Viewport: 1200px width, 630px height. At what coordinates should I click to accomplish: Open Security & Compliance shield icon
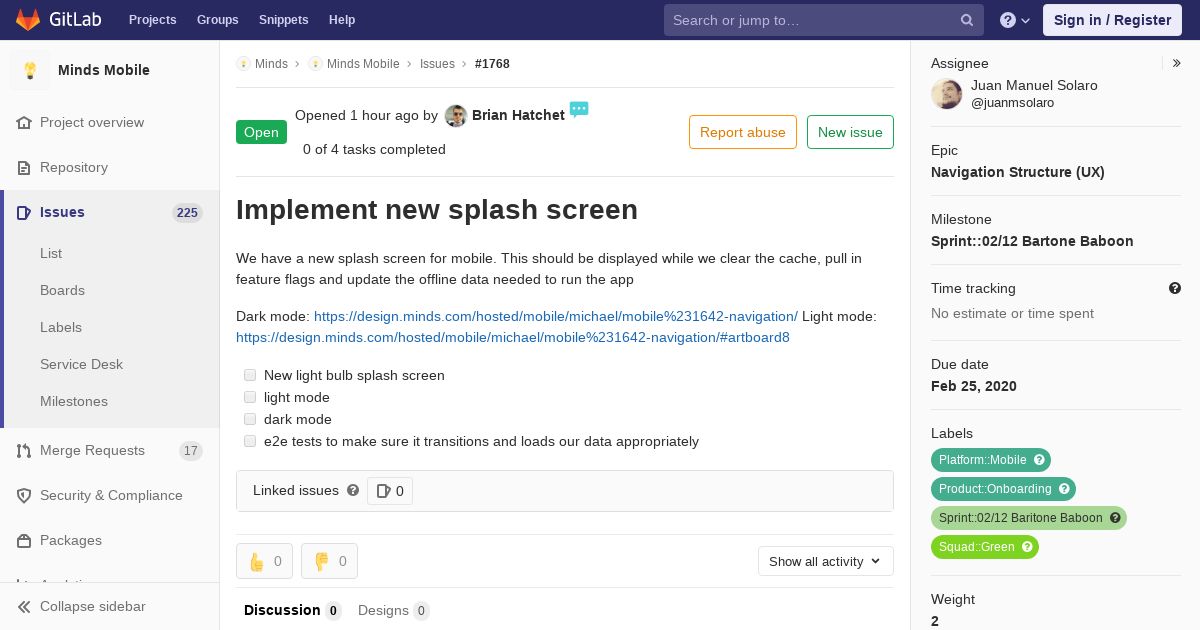[24, 495]
